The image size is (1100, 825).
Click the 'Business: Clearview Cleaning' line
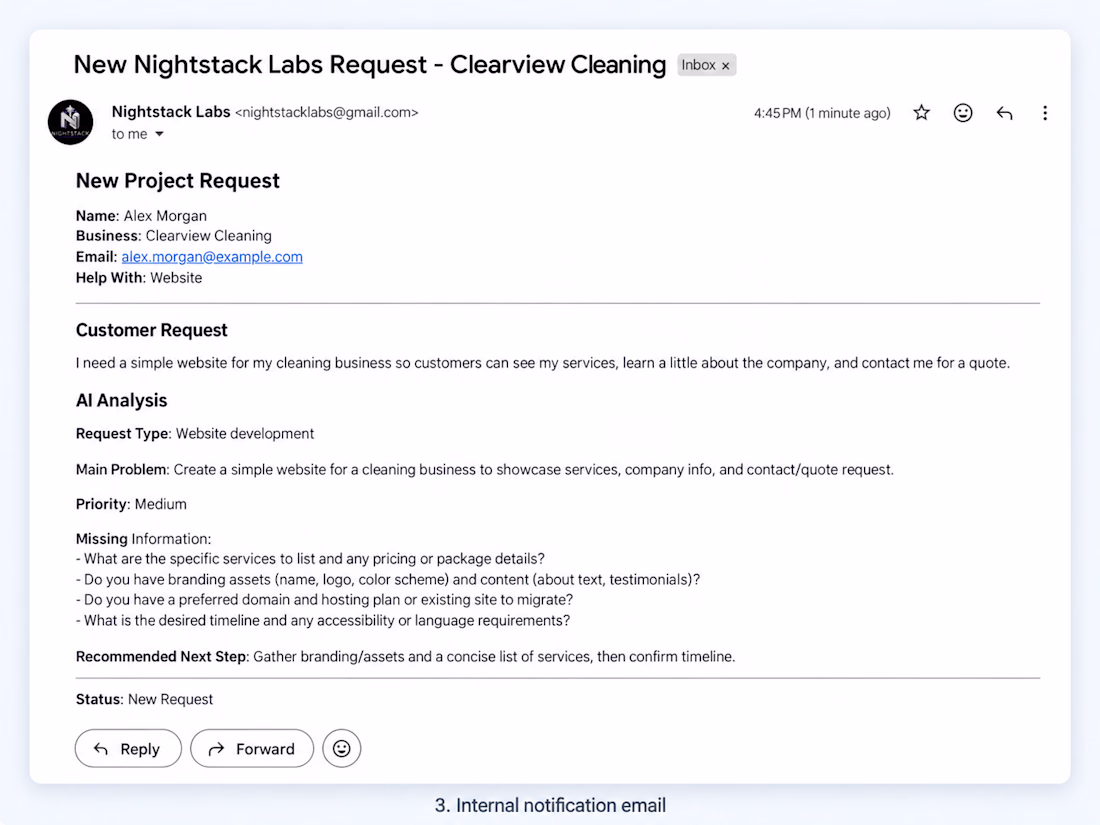click(173, 236)
